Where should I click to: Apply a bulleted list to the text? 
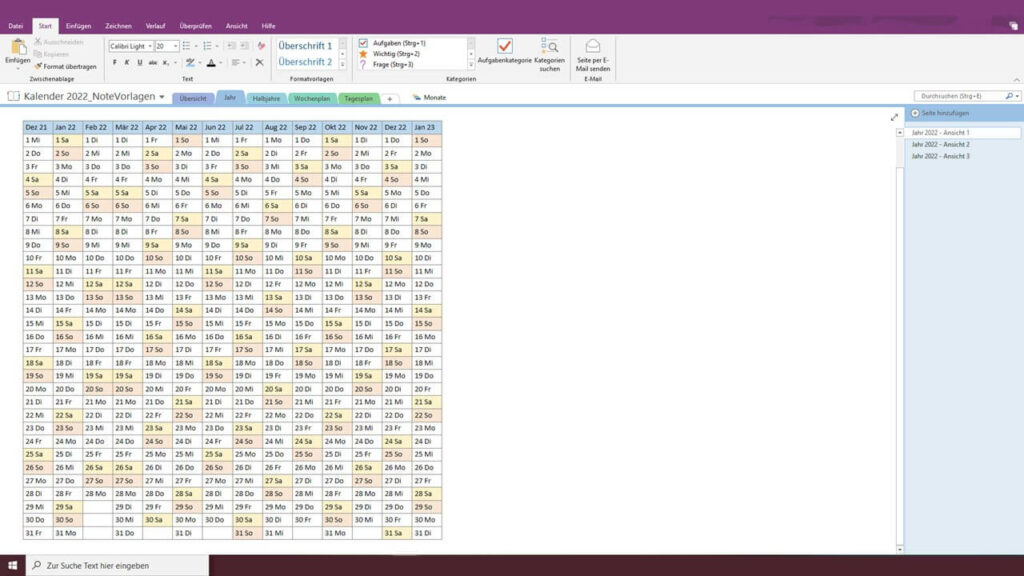187,46
